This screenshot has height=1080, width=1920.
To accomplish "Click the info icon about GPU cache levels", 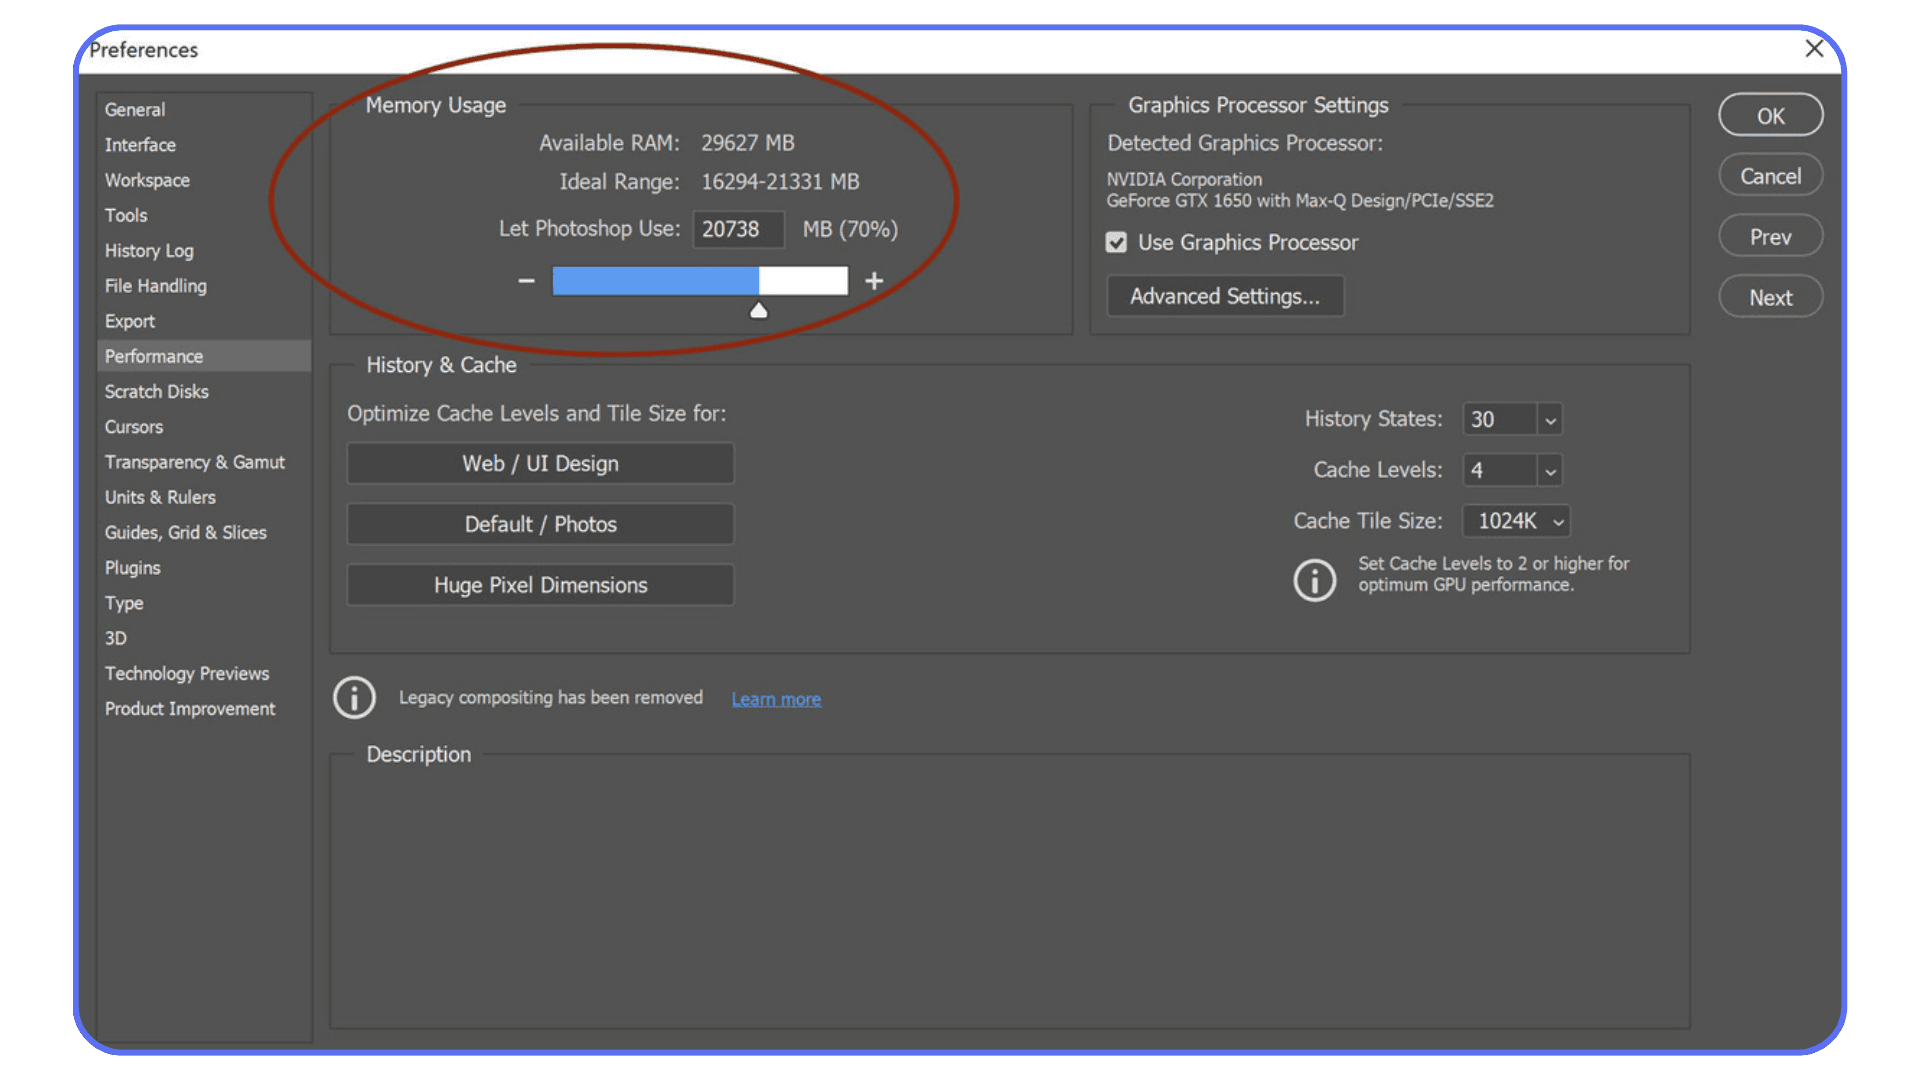I will [1314, 580].
